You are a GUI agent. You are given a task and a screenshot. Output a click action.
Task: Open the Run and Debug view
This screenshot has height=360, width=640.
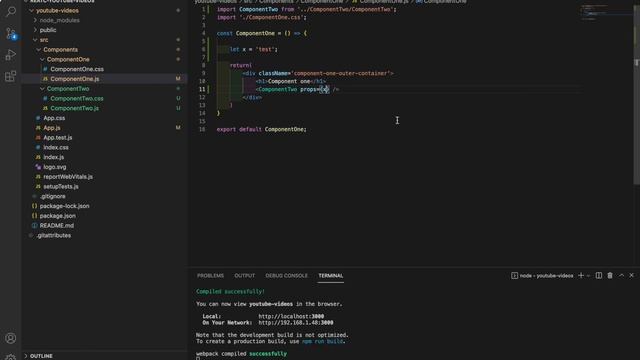tap(11, 55)
